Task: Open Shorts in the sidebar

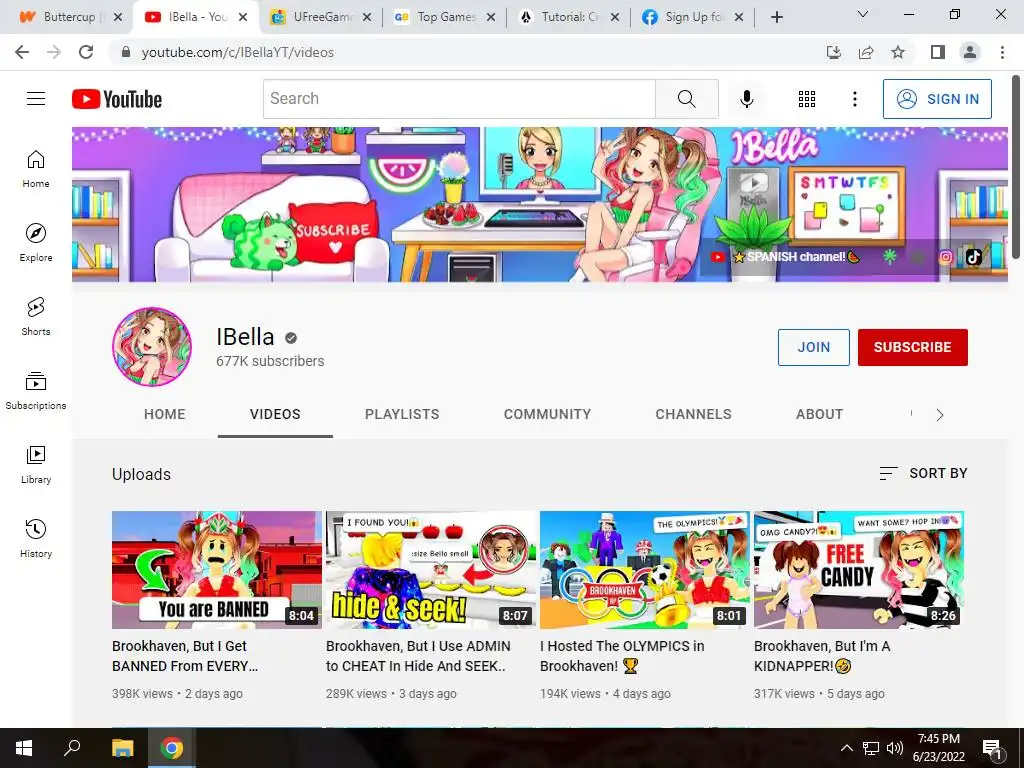Action: pos(36,316)
